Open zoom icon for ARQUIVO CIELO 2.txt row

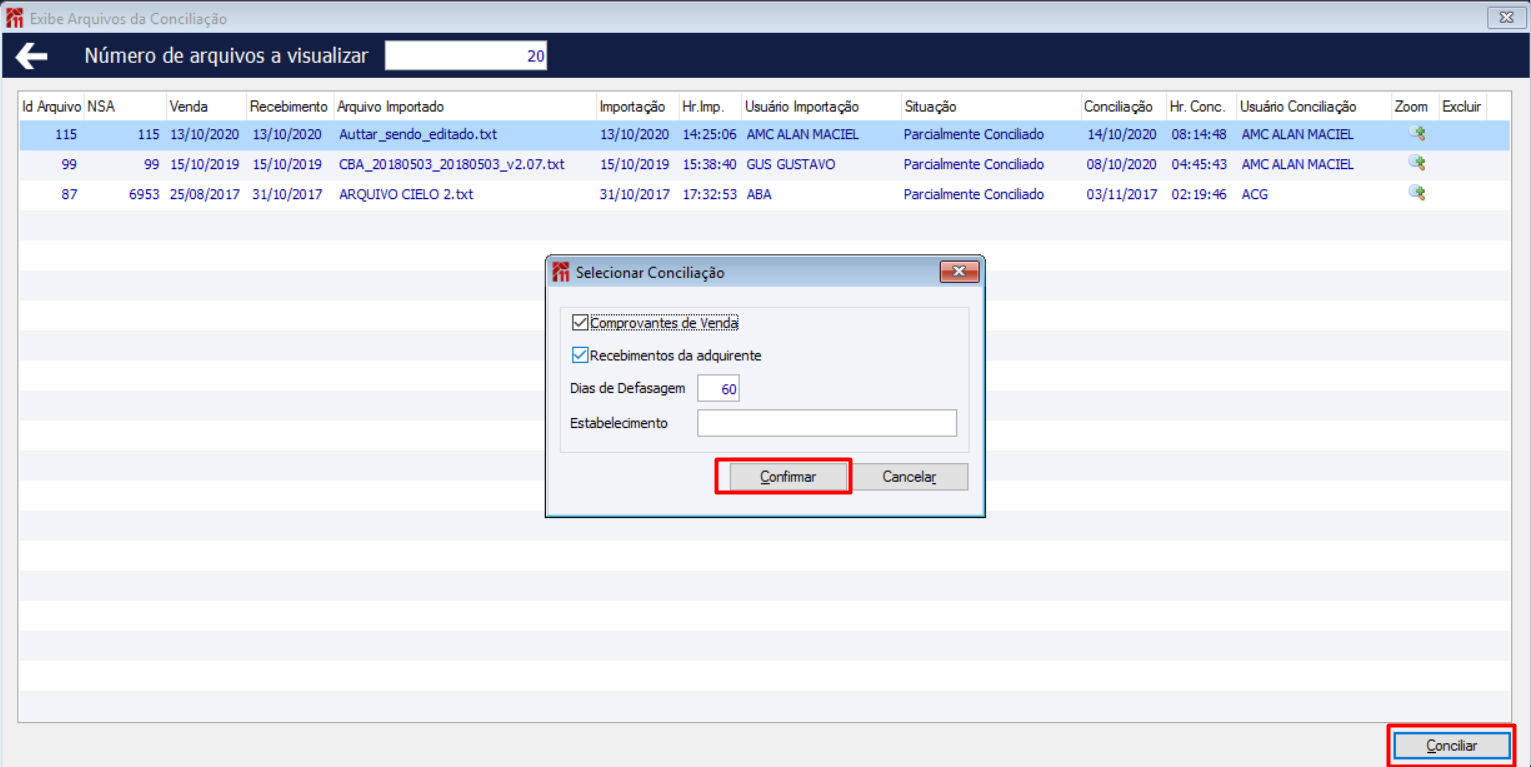coord(1416,194)
